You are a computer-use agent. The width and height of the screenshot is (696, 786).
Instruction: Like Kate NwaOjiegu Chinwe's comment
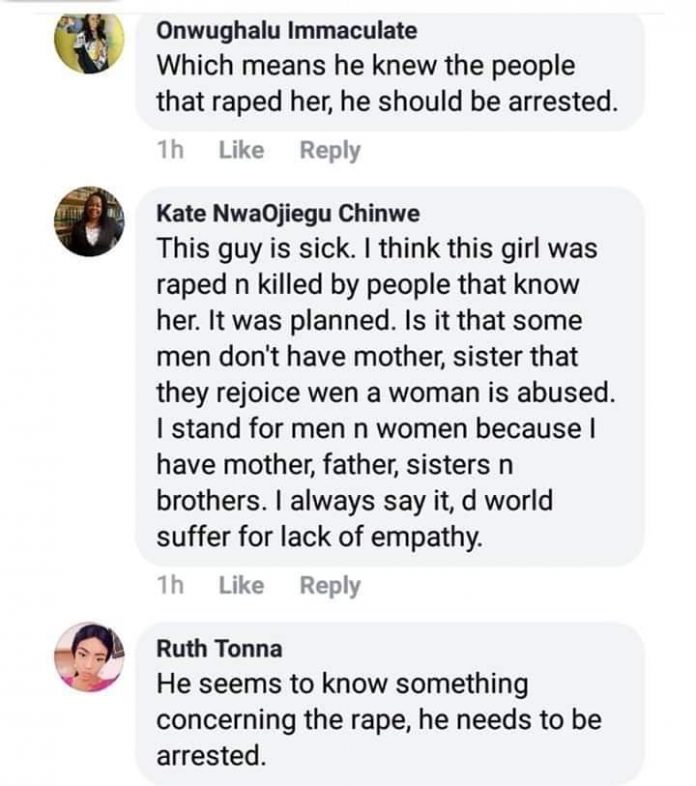(x=240, y=586)
